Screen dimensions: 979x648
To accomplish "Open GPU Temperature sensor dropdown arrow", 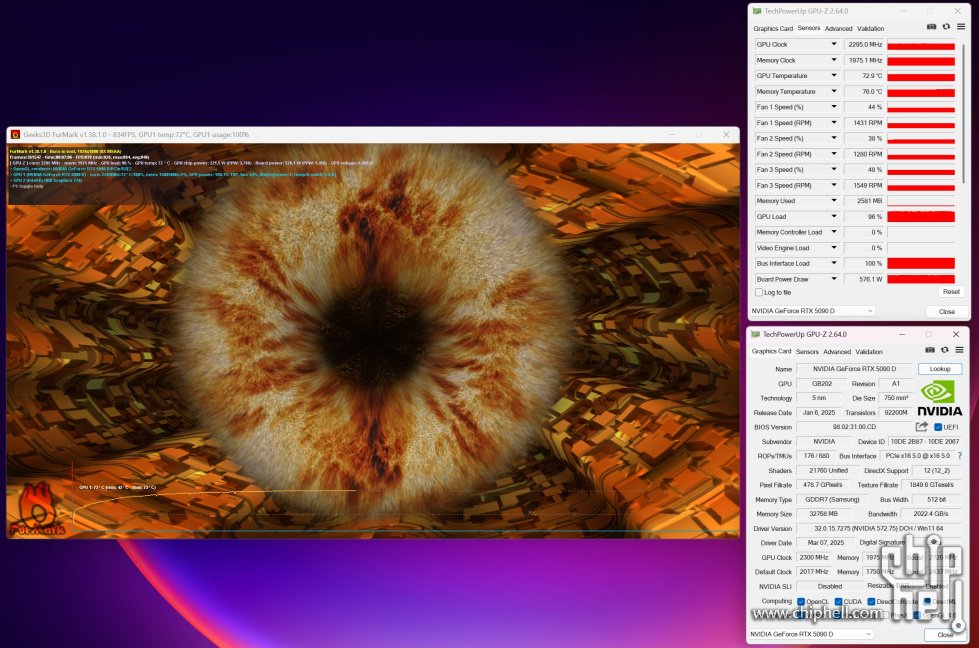I will coord(834,76).
